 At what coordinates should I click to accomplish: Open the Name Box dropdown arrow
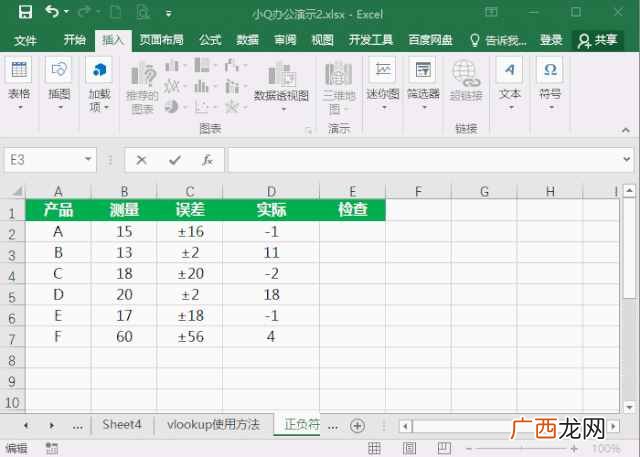[88, 159]
